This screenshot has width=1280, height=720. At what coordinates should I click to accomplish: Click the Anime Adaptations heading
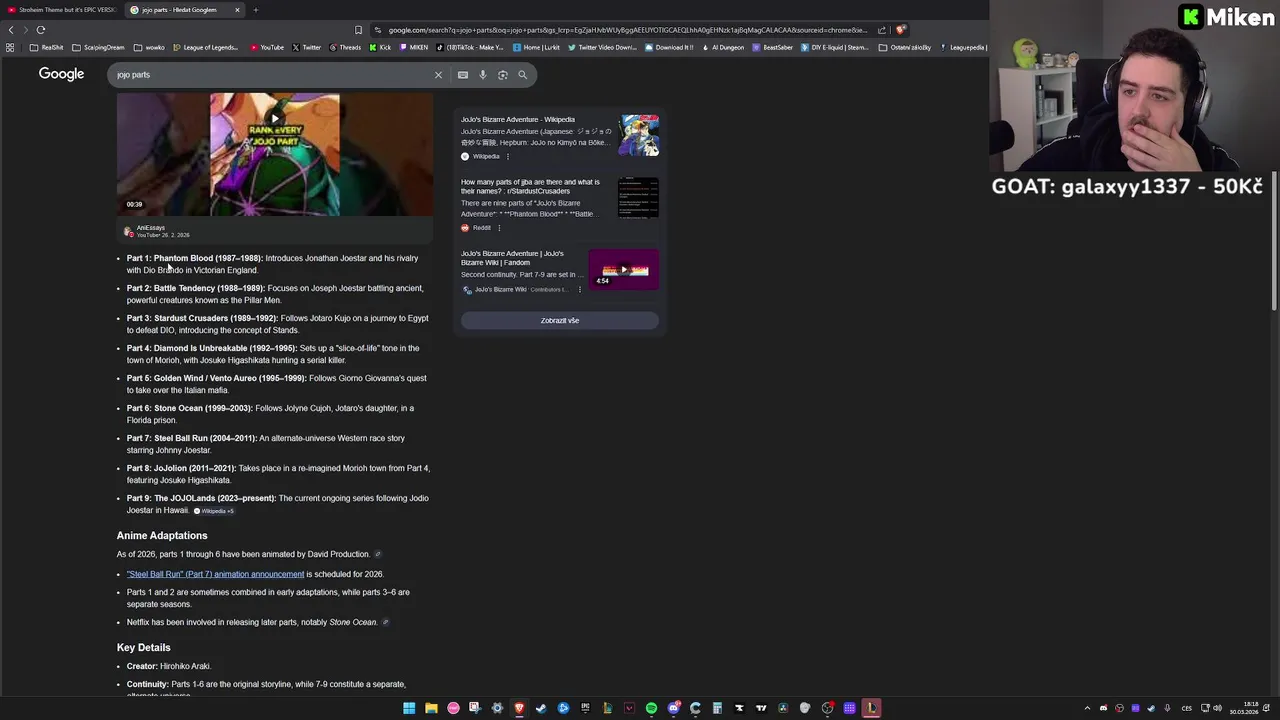[x=162, y=536]
